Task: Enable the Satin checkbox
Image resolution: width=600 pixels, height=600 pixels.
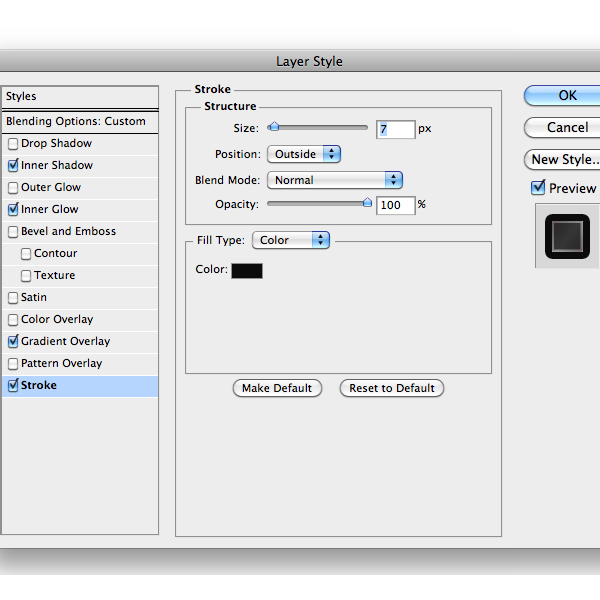Action: (x=13, y=298)
